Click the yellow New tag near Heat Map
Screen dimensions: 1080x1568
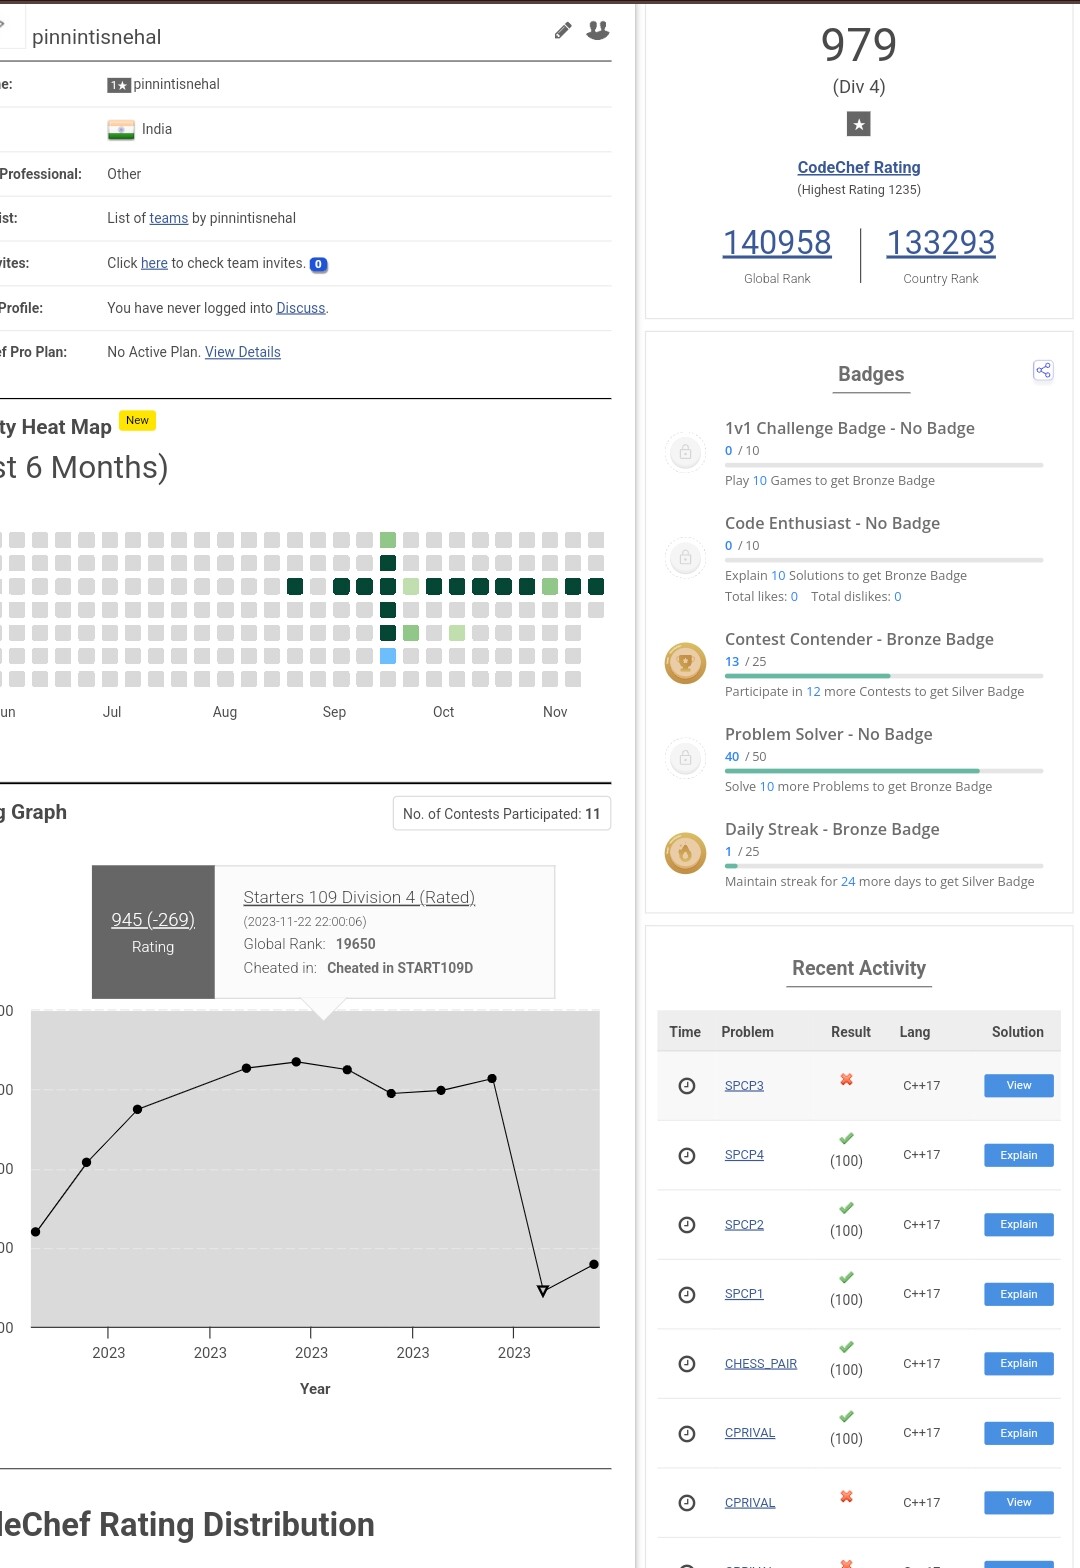coord(137,420)
